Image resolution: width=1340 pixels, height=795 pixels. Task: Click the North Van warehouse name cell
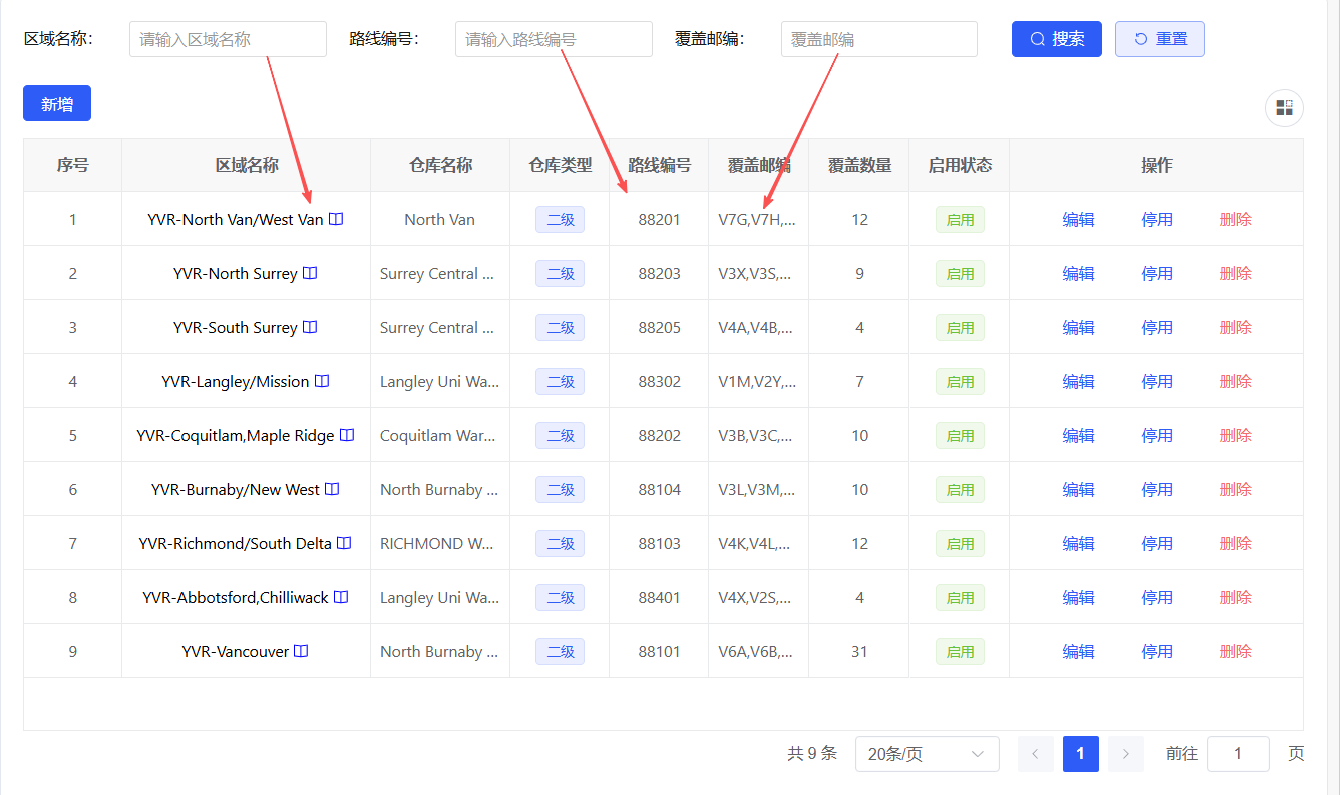pyautogui.click(x=440, y=219)
